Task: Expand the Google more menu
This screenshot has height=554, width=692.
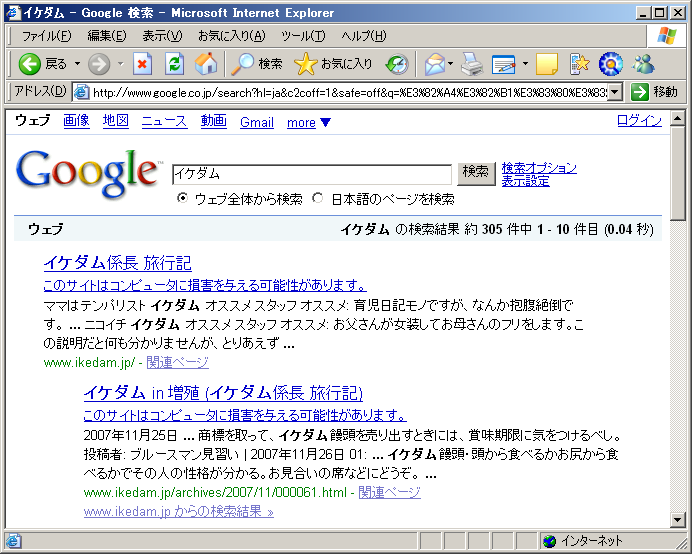Action: 309,122
